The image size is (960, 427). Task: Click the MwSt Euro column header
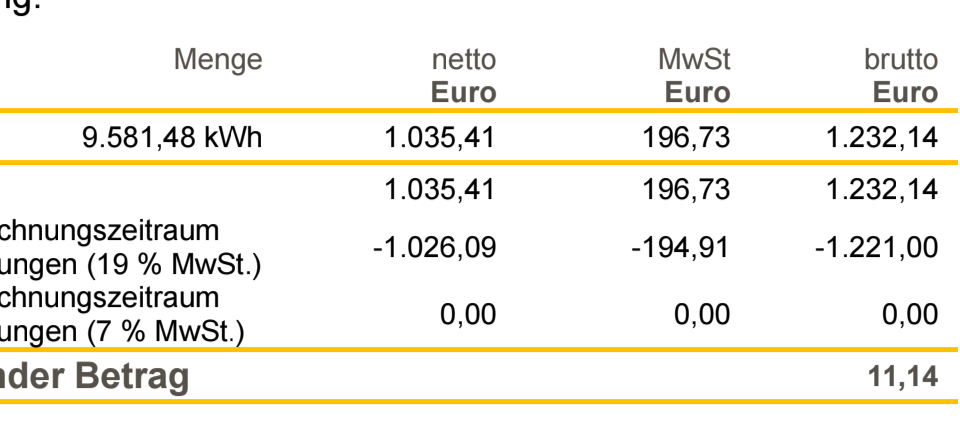point(697,77)
